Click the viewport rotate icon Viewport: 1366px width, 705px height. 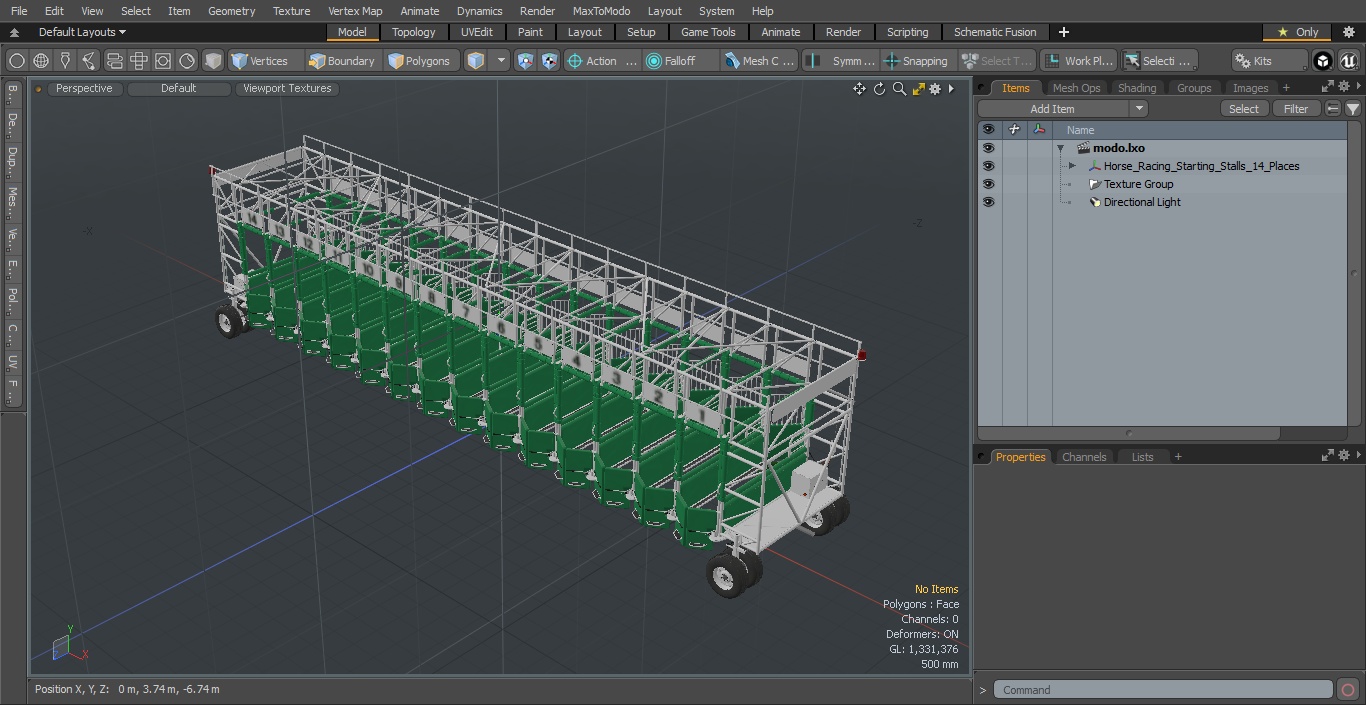tap(879, 89)
